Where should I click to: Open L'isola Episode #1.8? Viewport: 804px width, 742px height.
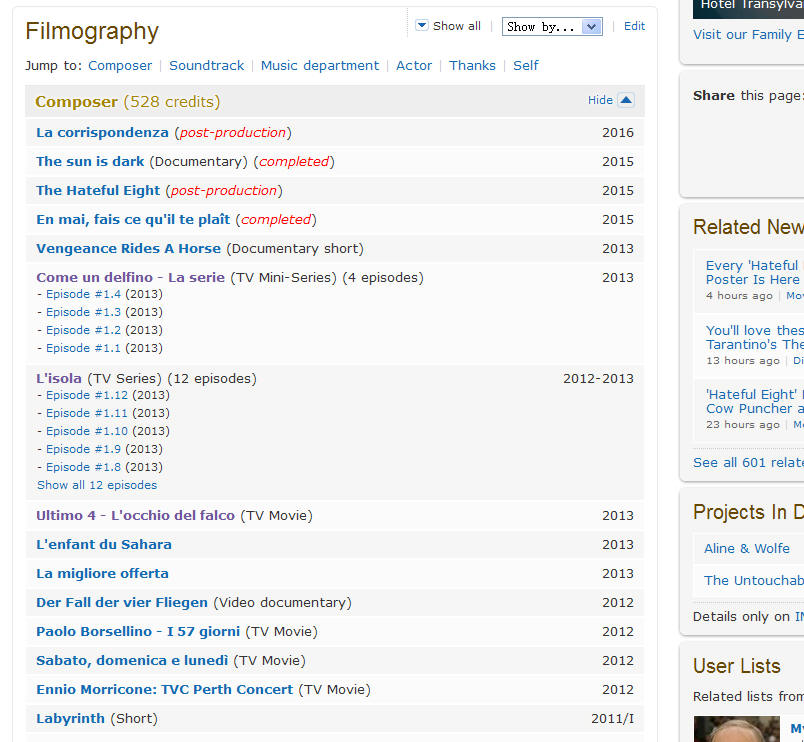pos(83,467)
